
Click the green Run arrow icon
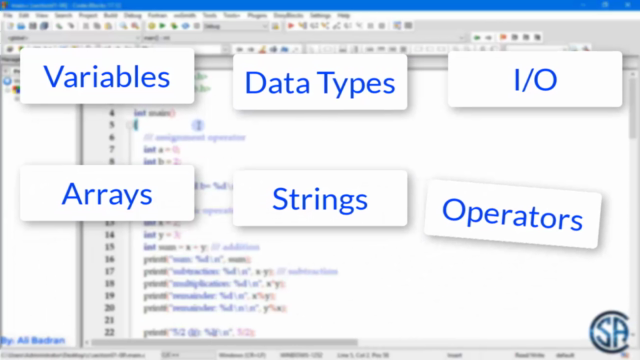162,26
